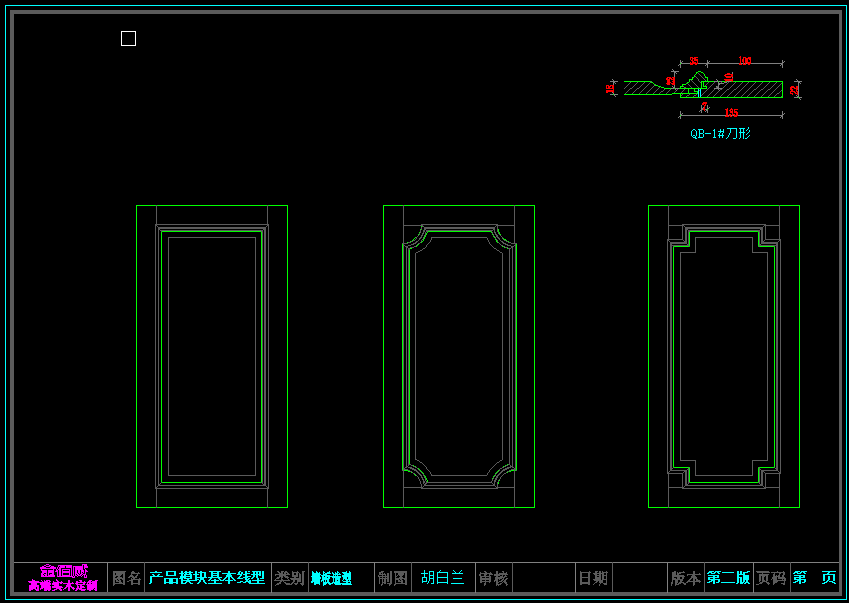Select the 35 dimension text
The height and width of the screenshot is (603, 849).
(x=692, y=62)
